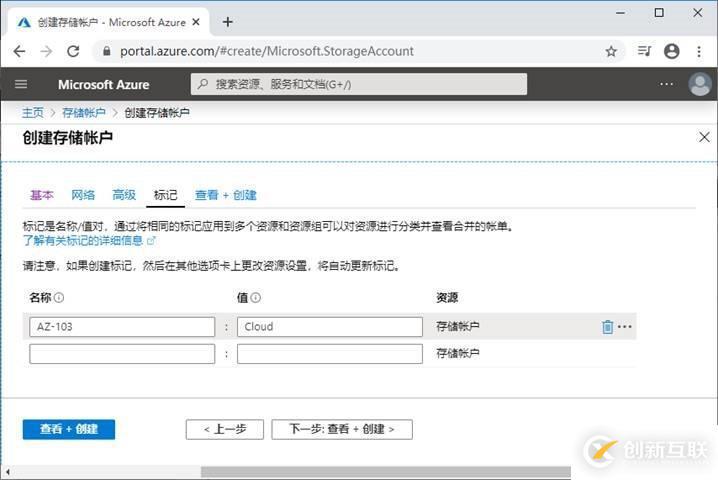Open the browser media control icon

[x=644, y=51]
